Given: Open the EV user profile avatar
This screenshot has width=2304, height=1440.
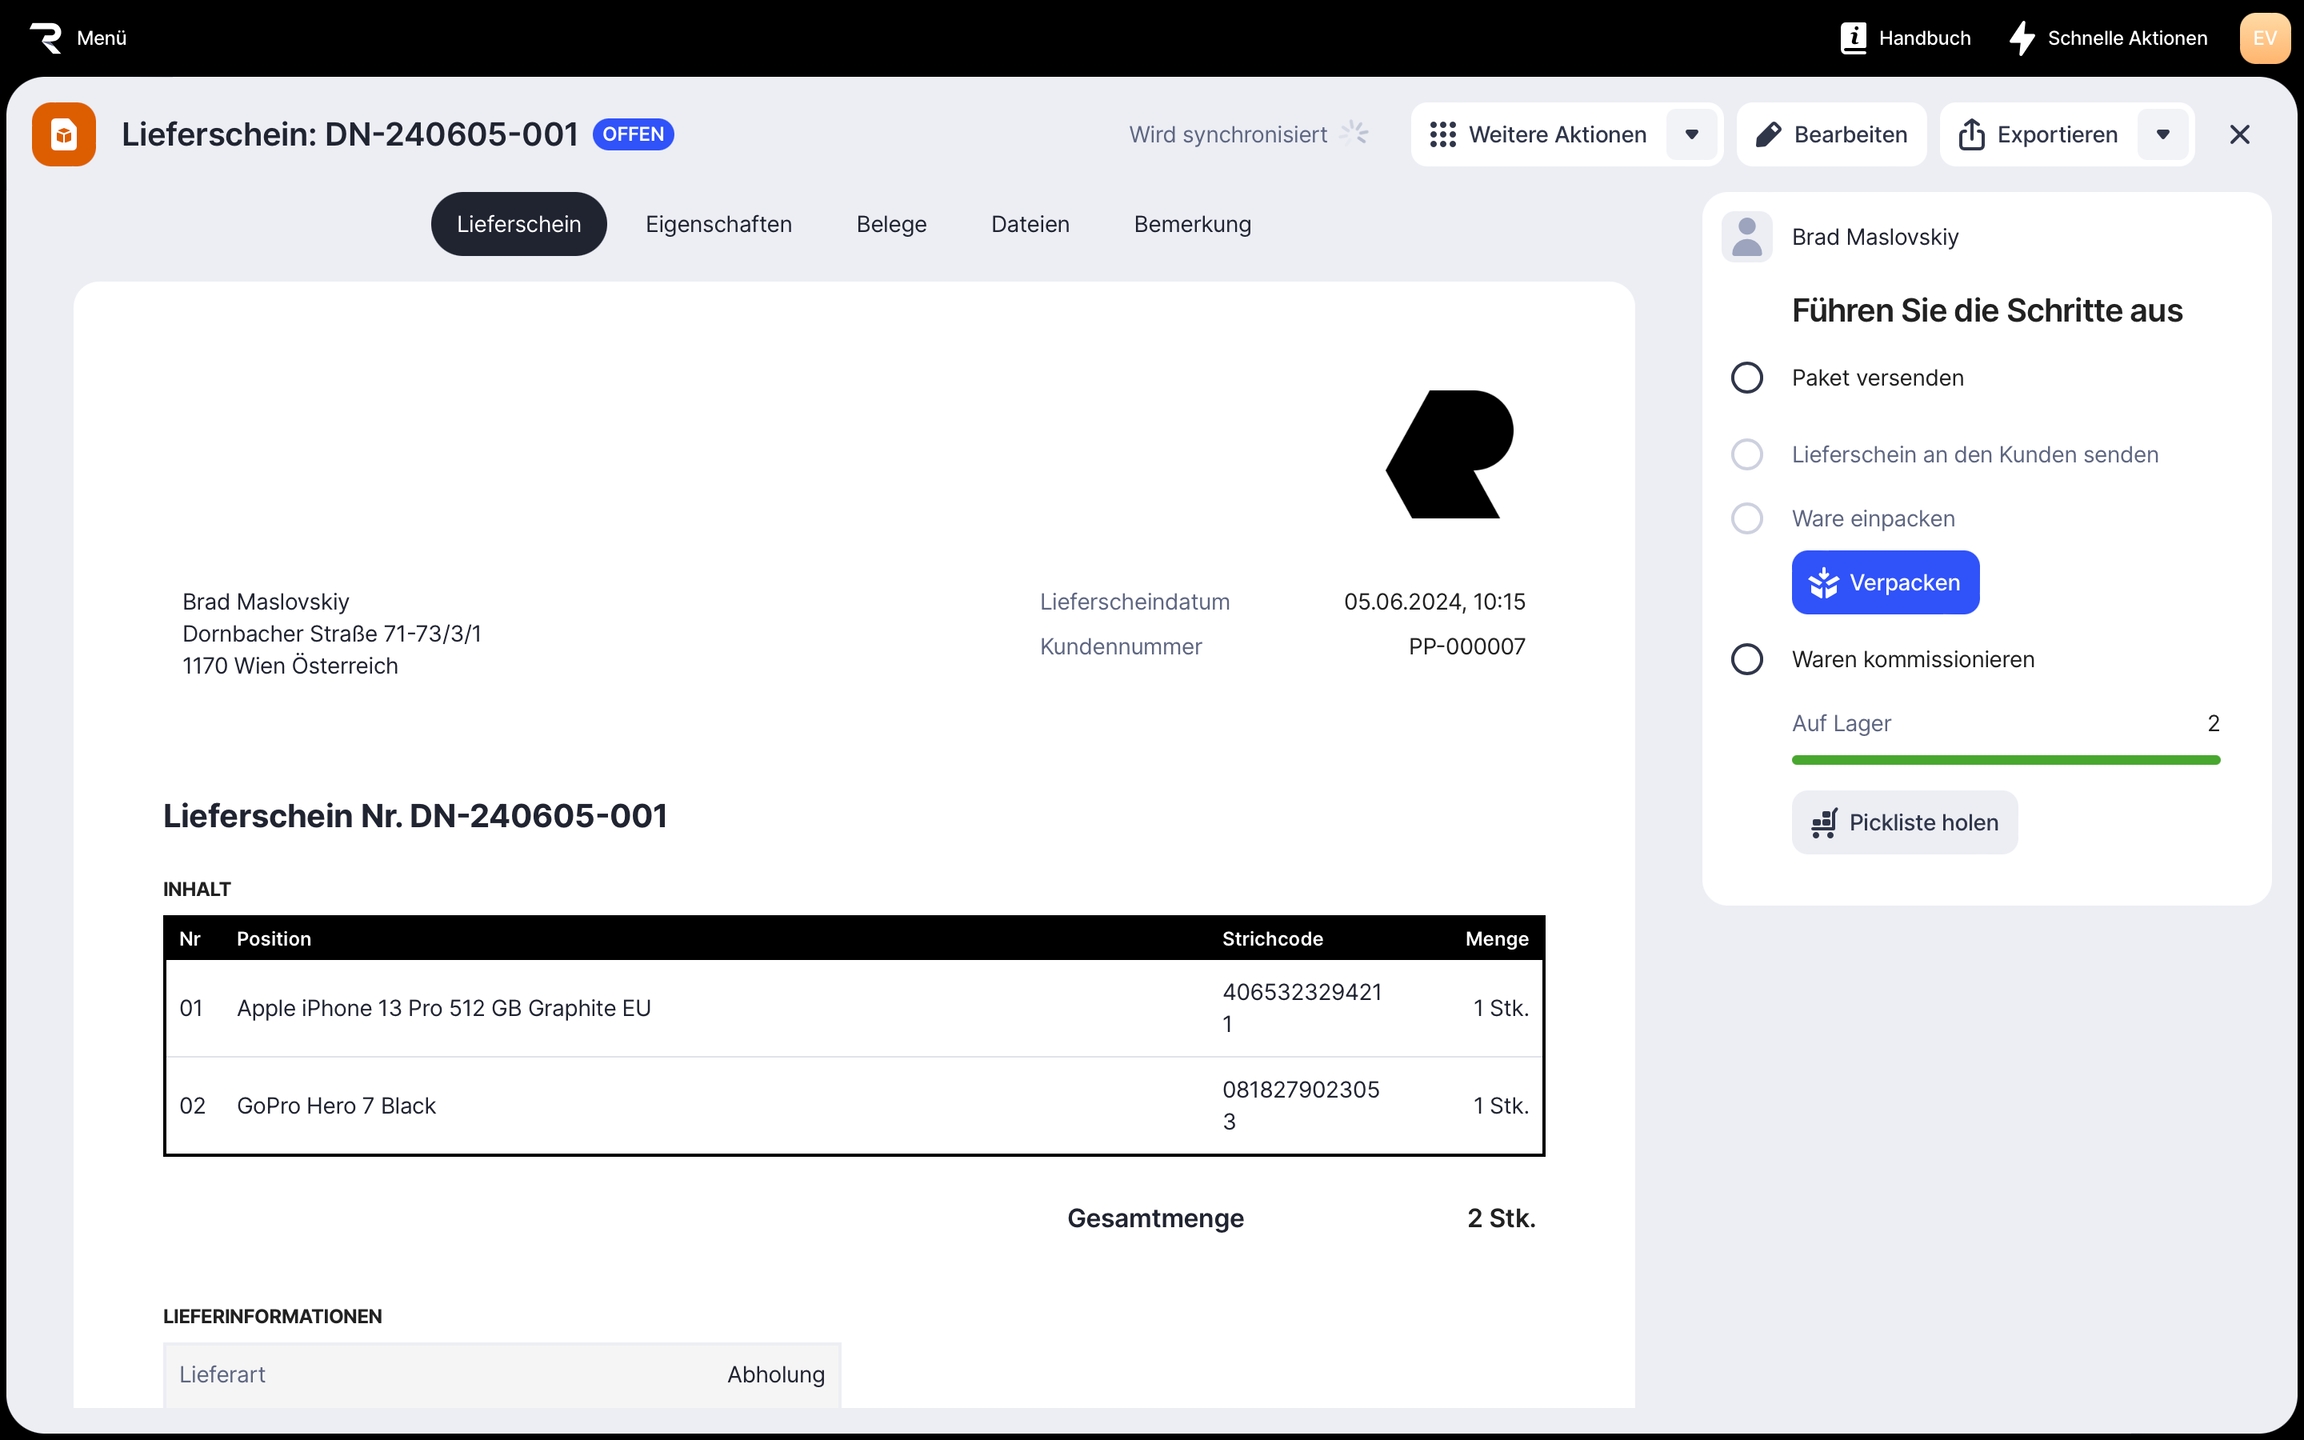Looking at the screenshot, I should point(2264,38).
